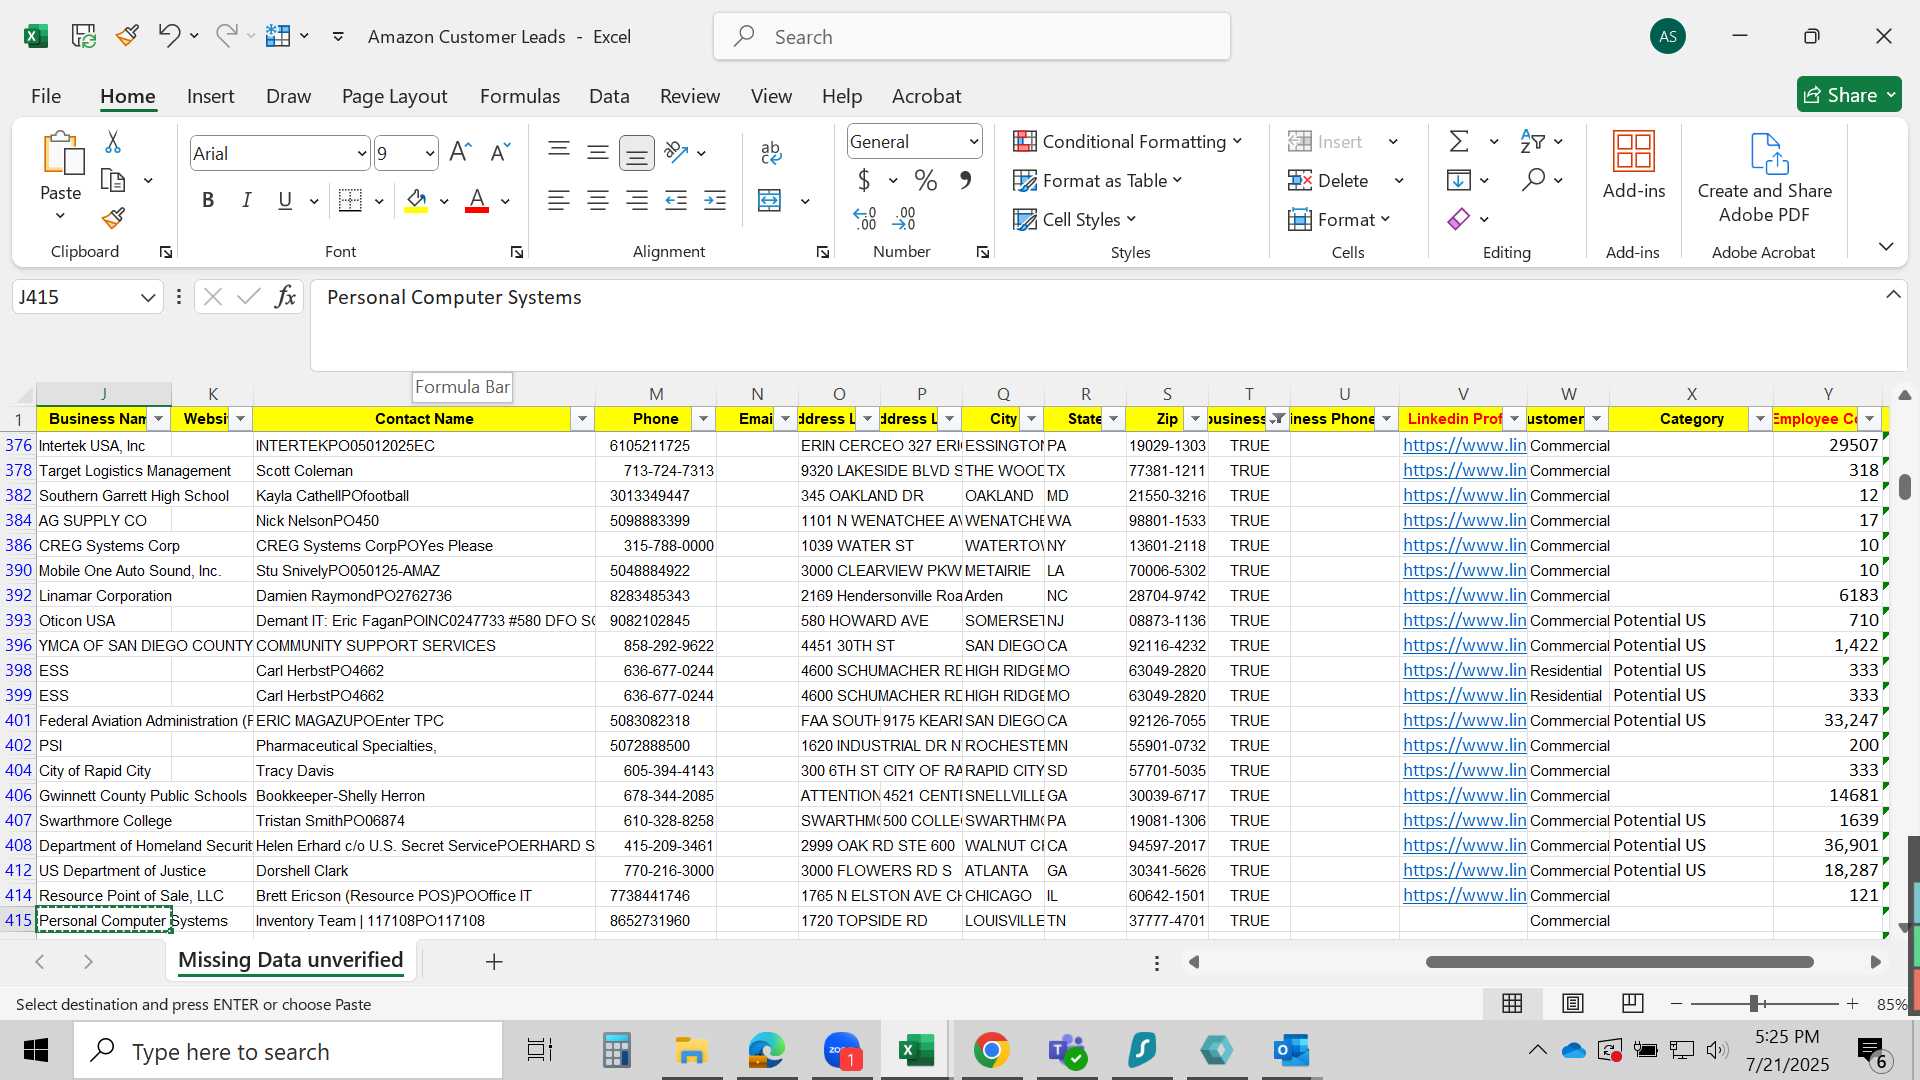Open filter dropdown for Contact Name column
The width and height of the screenshot is (1920, 1080).
coord(582,419)
